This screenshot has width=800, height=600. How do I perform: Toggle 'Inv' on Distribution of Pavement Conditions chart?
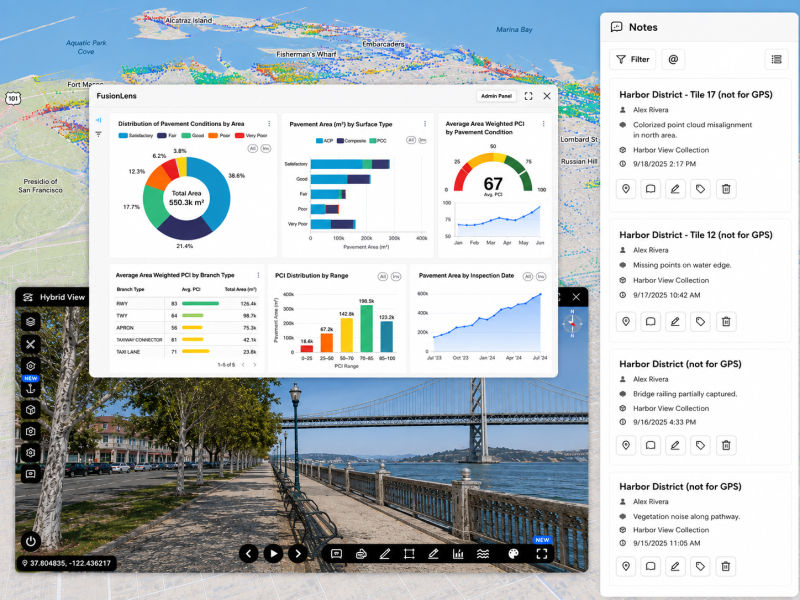[x=266, y=148]
